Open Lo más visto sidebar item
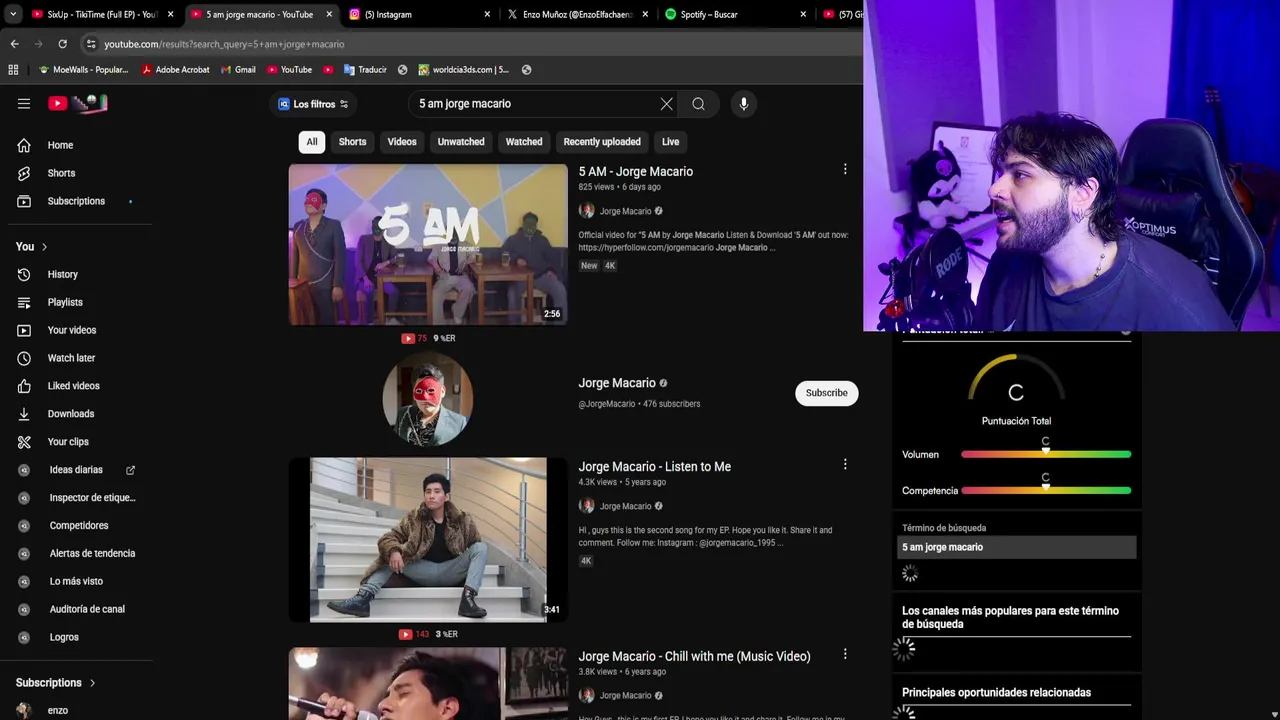The width and height of the screenshot is (1280, 720). tap(76, 581)
